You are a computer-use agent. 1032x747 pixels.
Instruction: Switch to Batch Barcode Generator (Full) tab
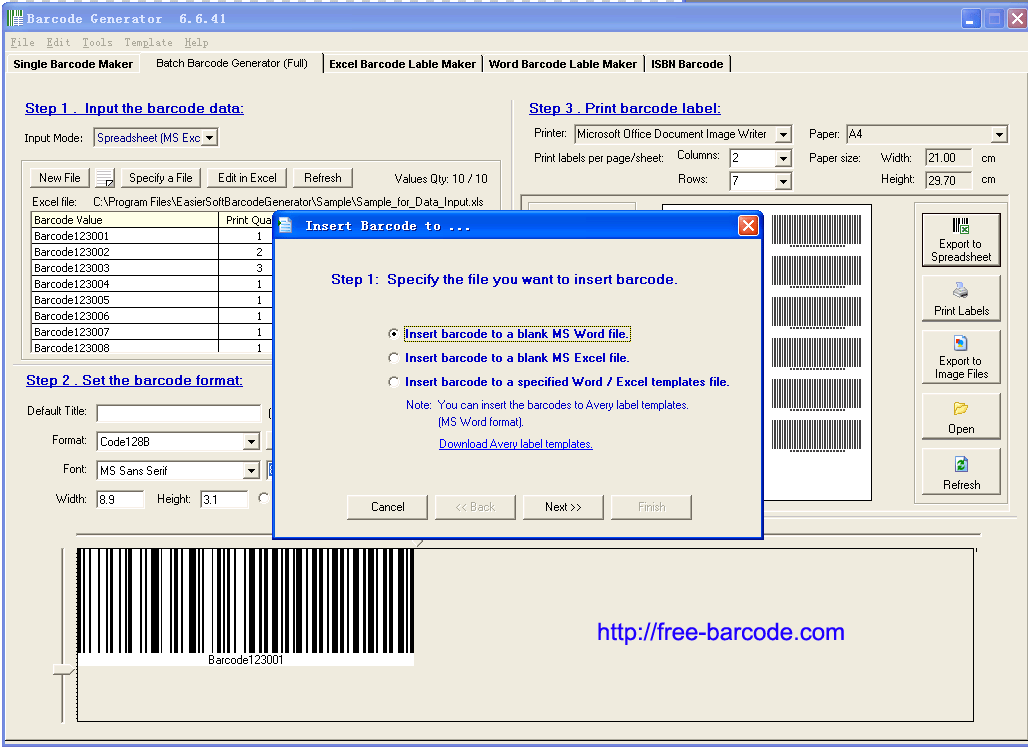point(232,63)
